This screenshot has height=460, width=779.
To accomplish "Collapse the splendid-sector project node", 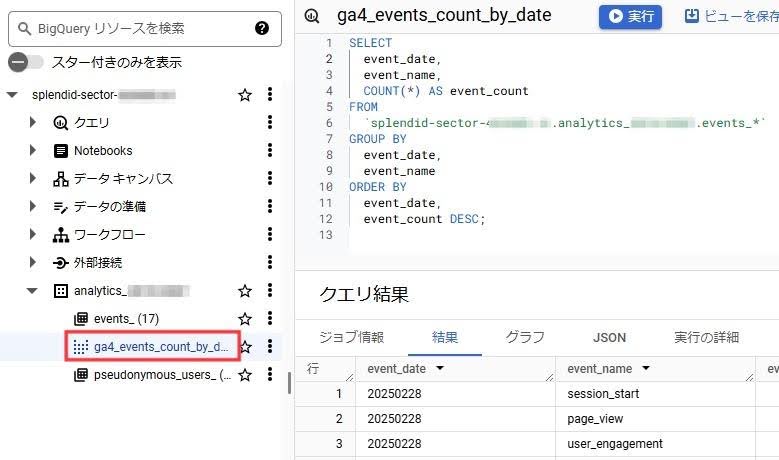I will (x=12, y=94).
